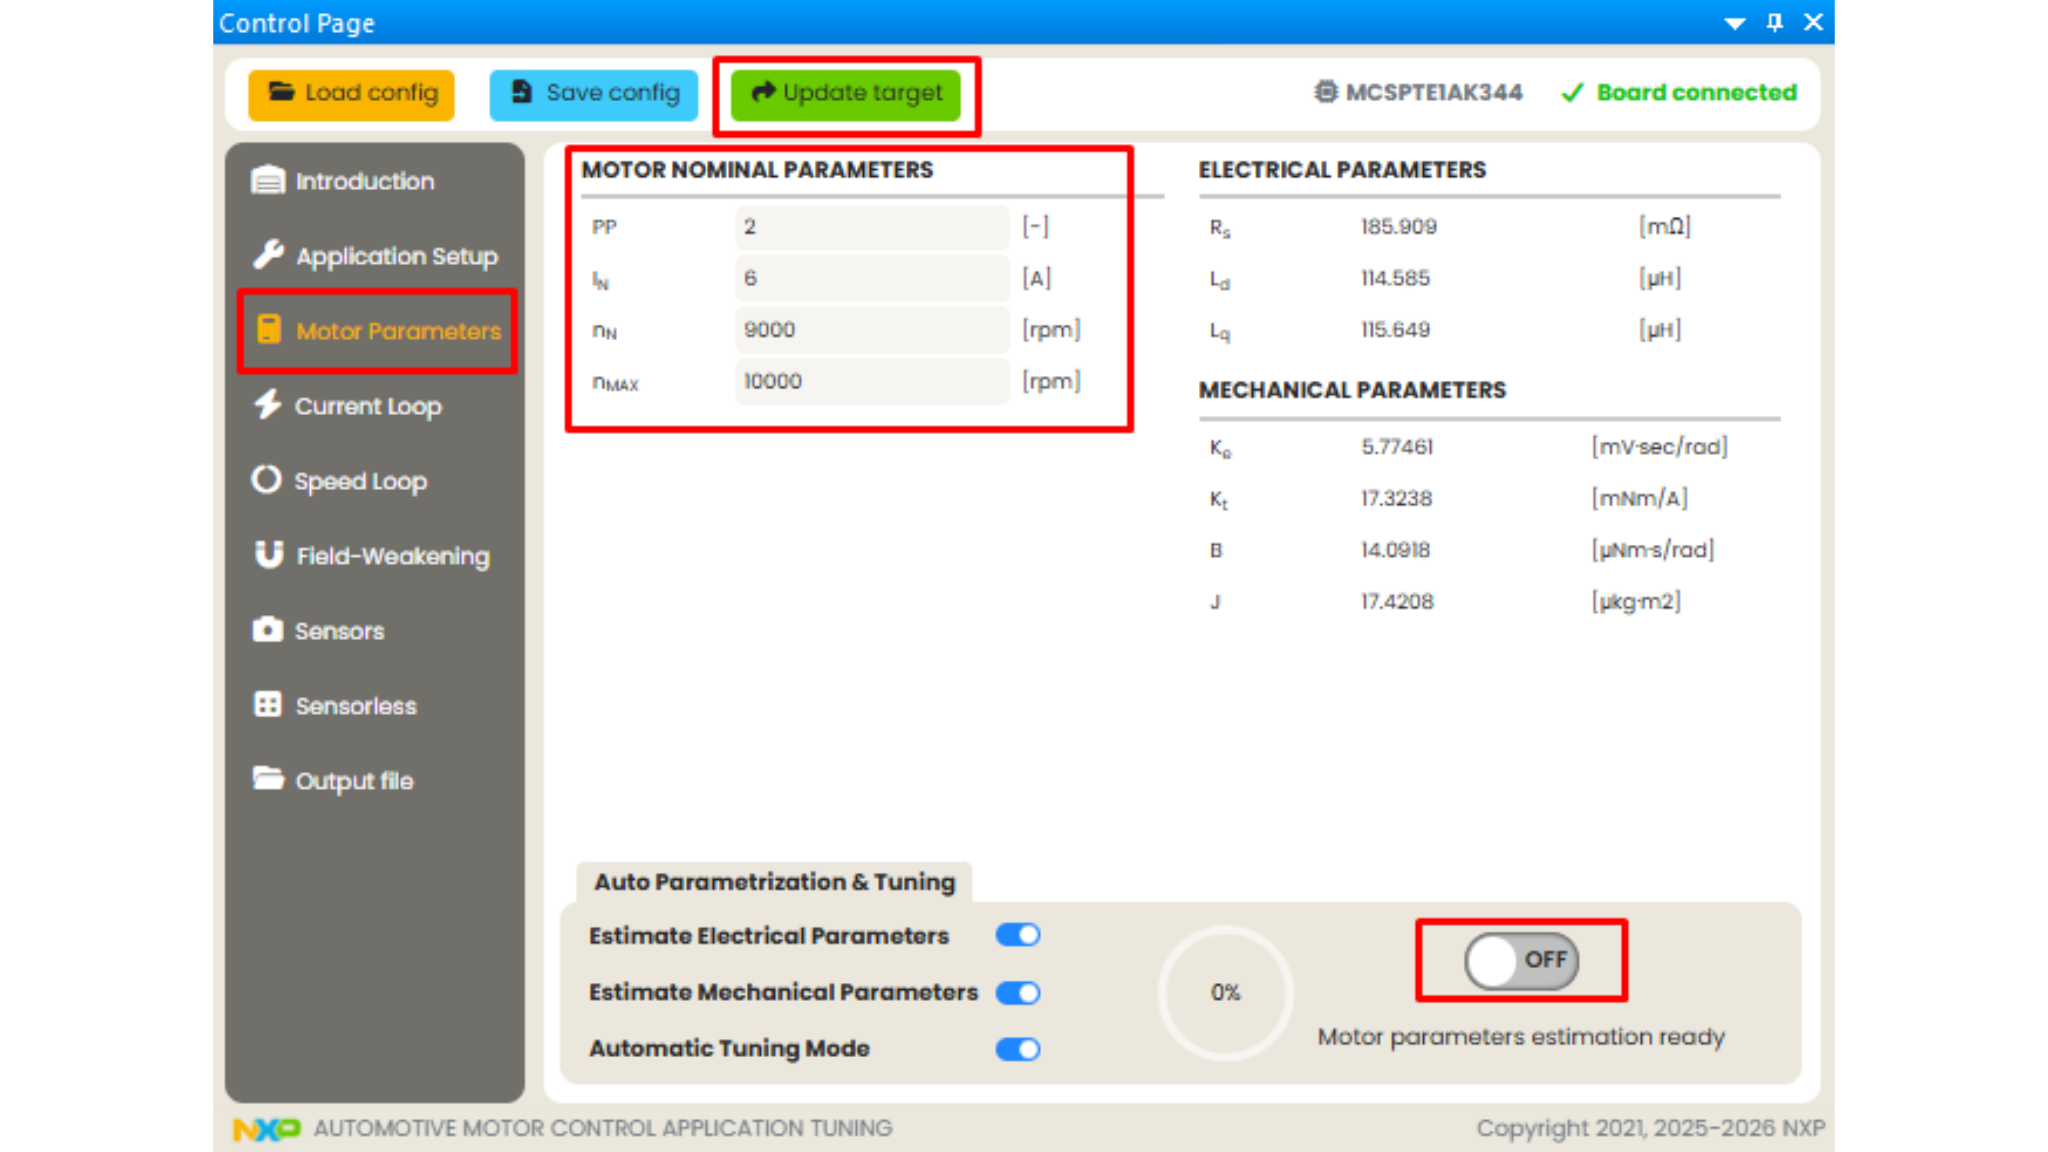2048x1152 pixels.
Task: Click the Output file folder icon
Action: tap(267, 779)
